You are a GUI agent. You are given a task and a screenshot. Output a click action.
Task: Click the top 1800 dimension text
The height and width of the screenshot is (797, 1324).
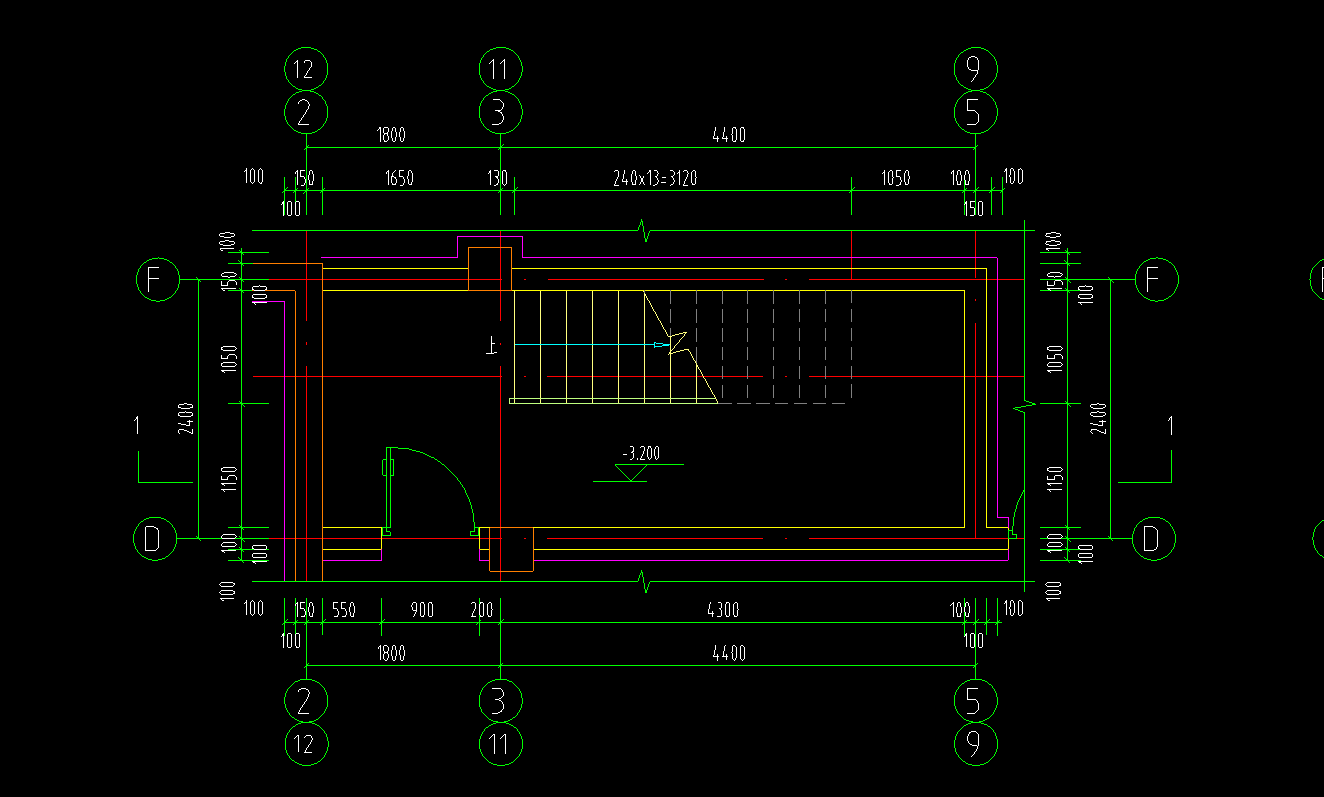point(390,135)
